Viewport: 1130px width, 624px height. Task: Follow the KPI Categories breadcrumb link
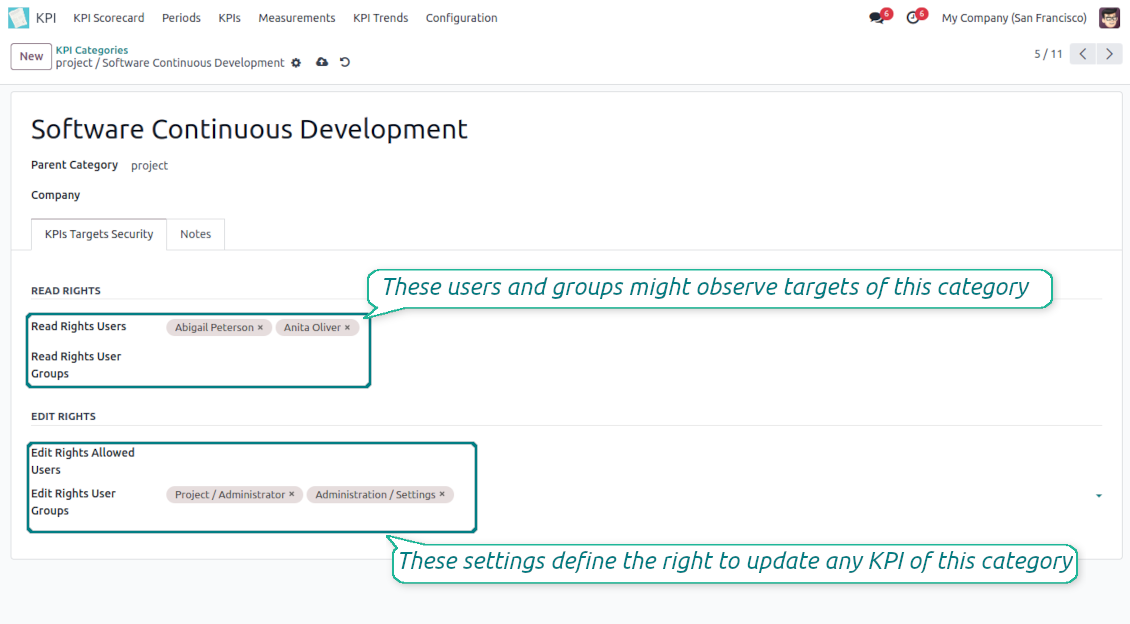coord(92,50)
